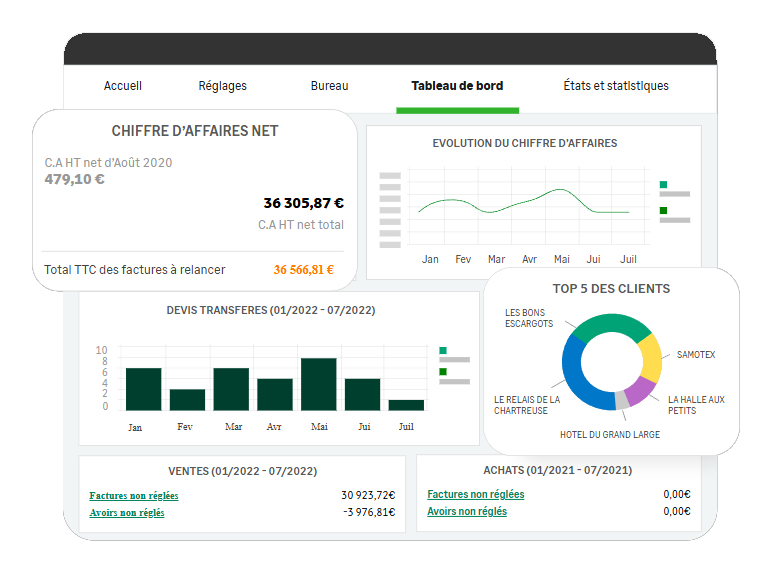Open the Bureau tab
This screenshot has width=772, height=577.
(x=329, y=86)
